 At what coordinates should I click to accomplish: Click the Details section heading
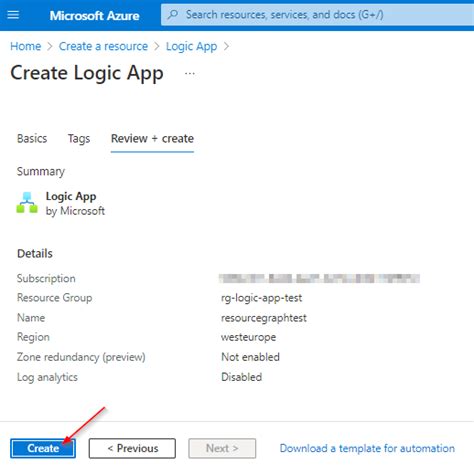click(35, 254)
